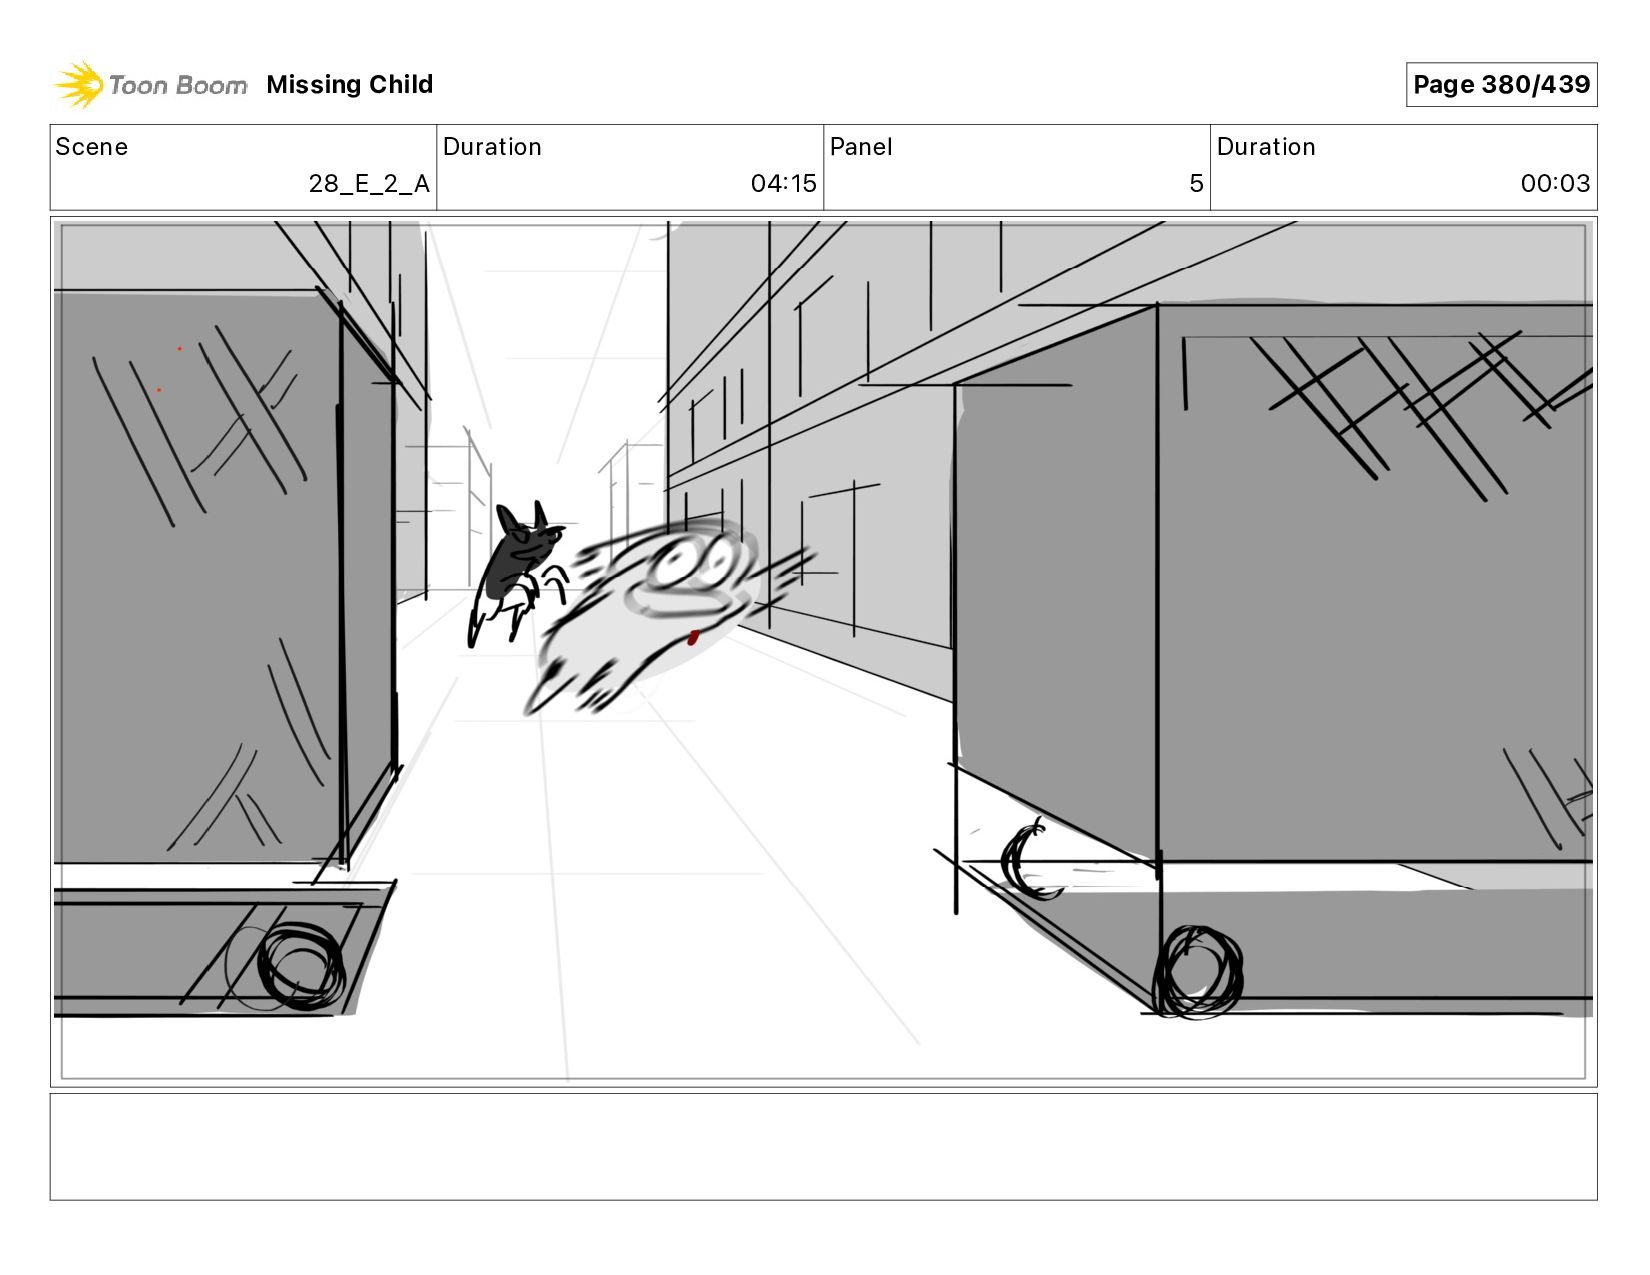1650x1275 pixels.
Task: Click the 'Panel' header label
Action: click(861, 147)
